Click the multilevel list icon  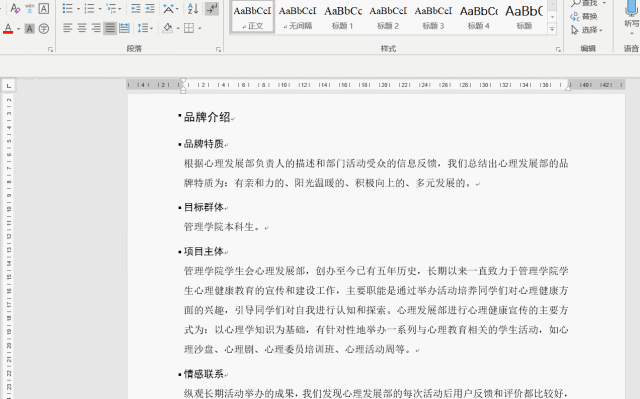click(x=111, y=9)
